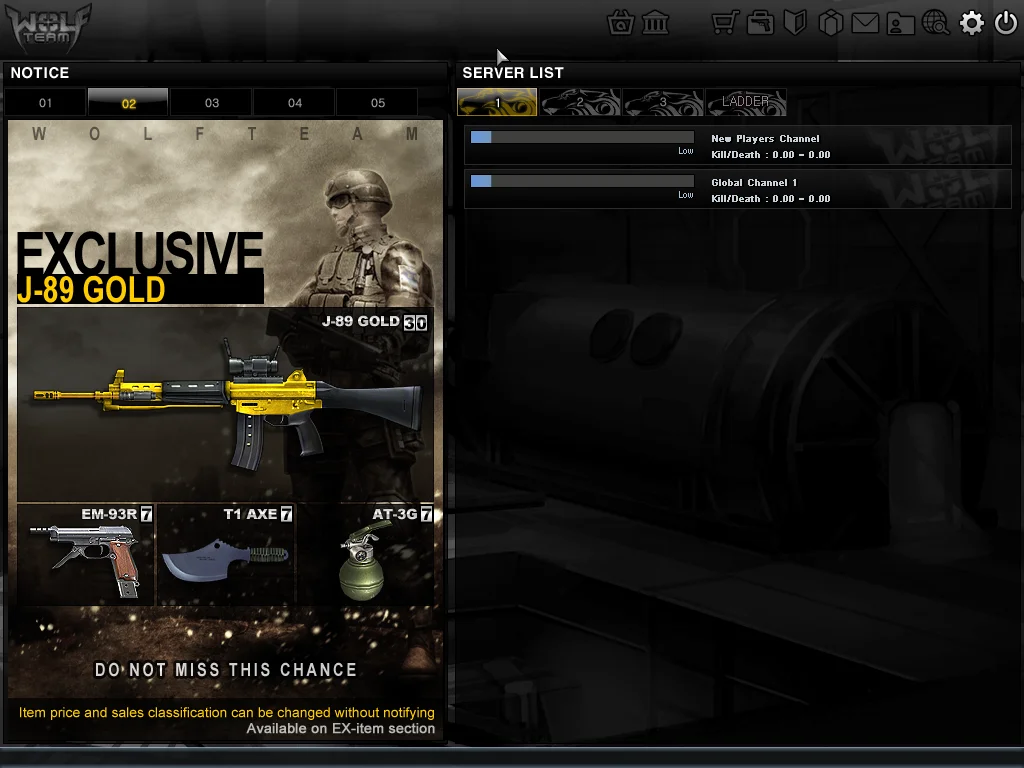Click the power exit icon
Viewport: 1024px width, 768px height.
point(1006,24)
